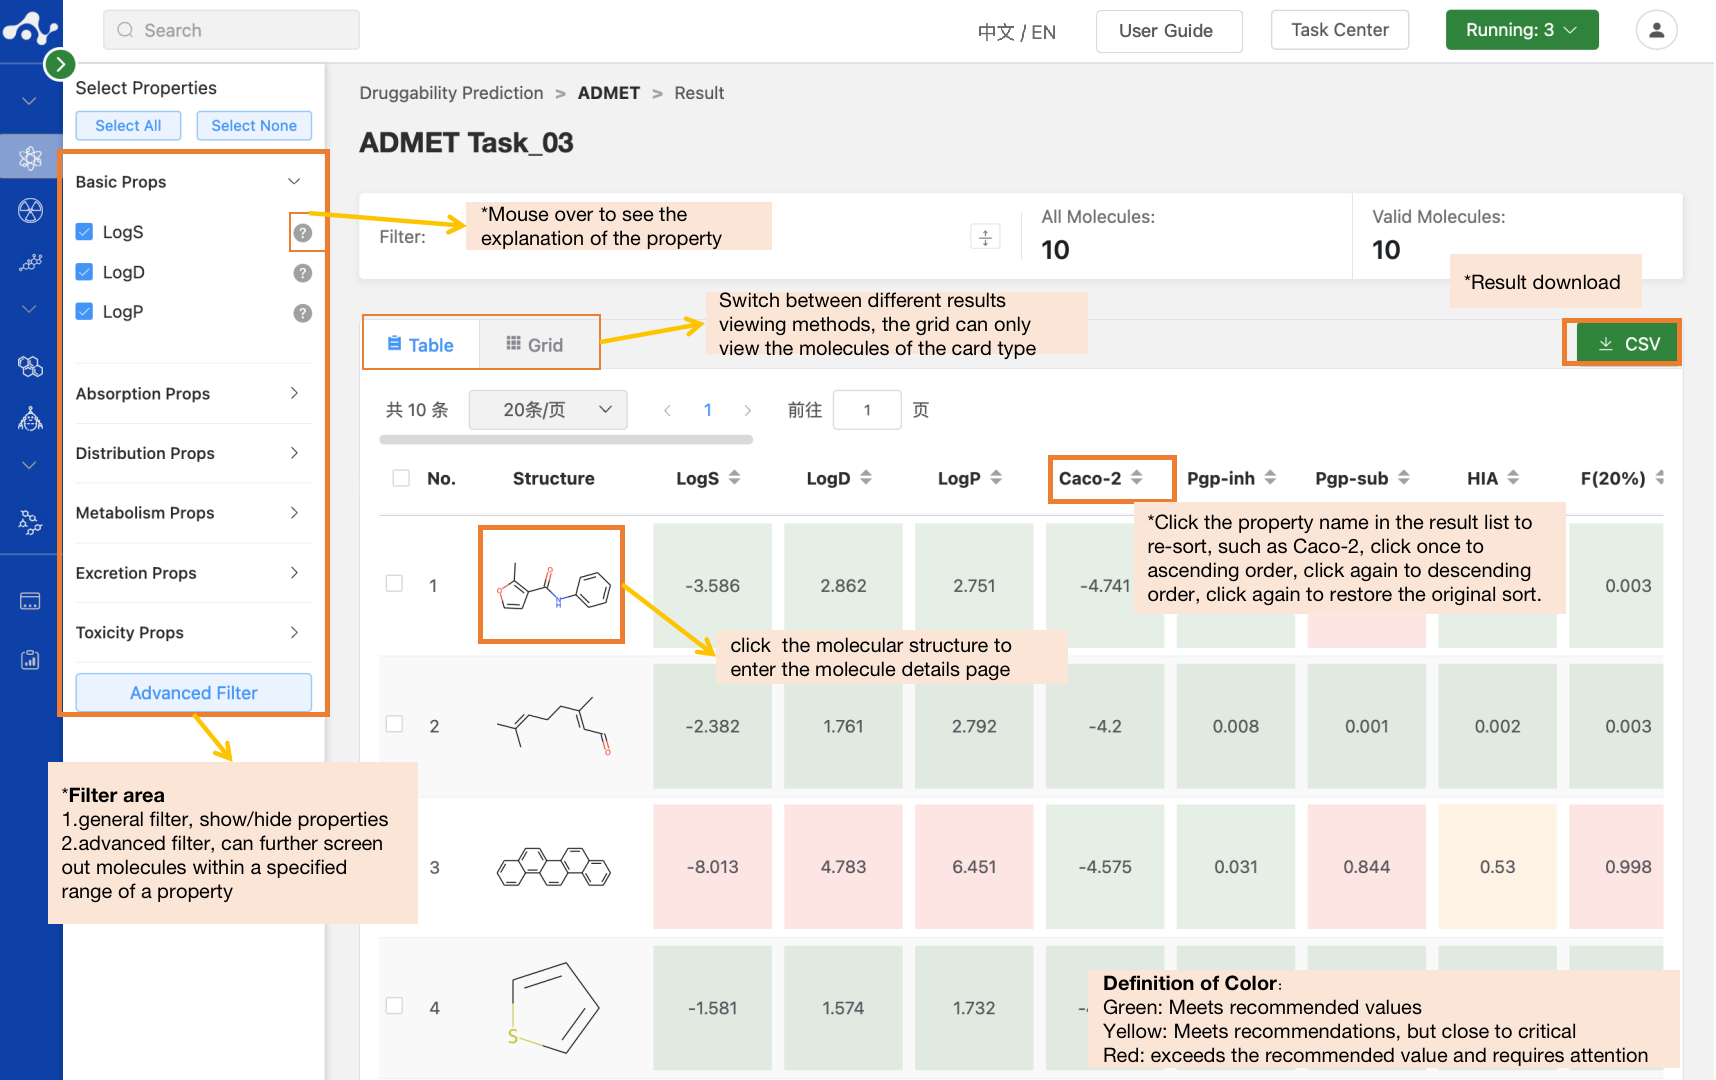Select the checkbox for molecule row 2

[394, 724]
